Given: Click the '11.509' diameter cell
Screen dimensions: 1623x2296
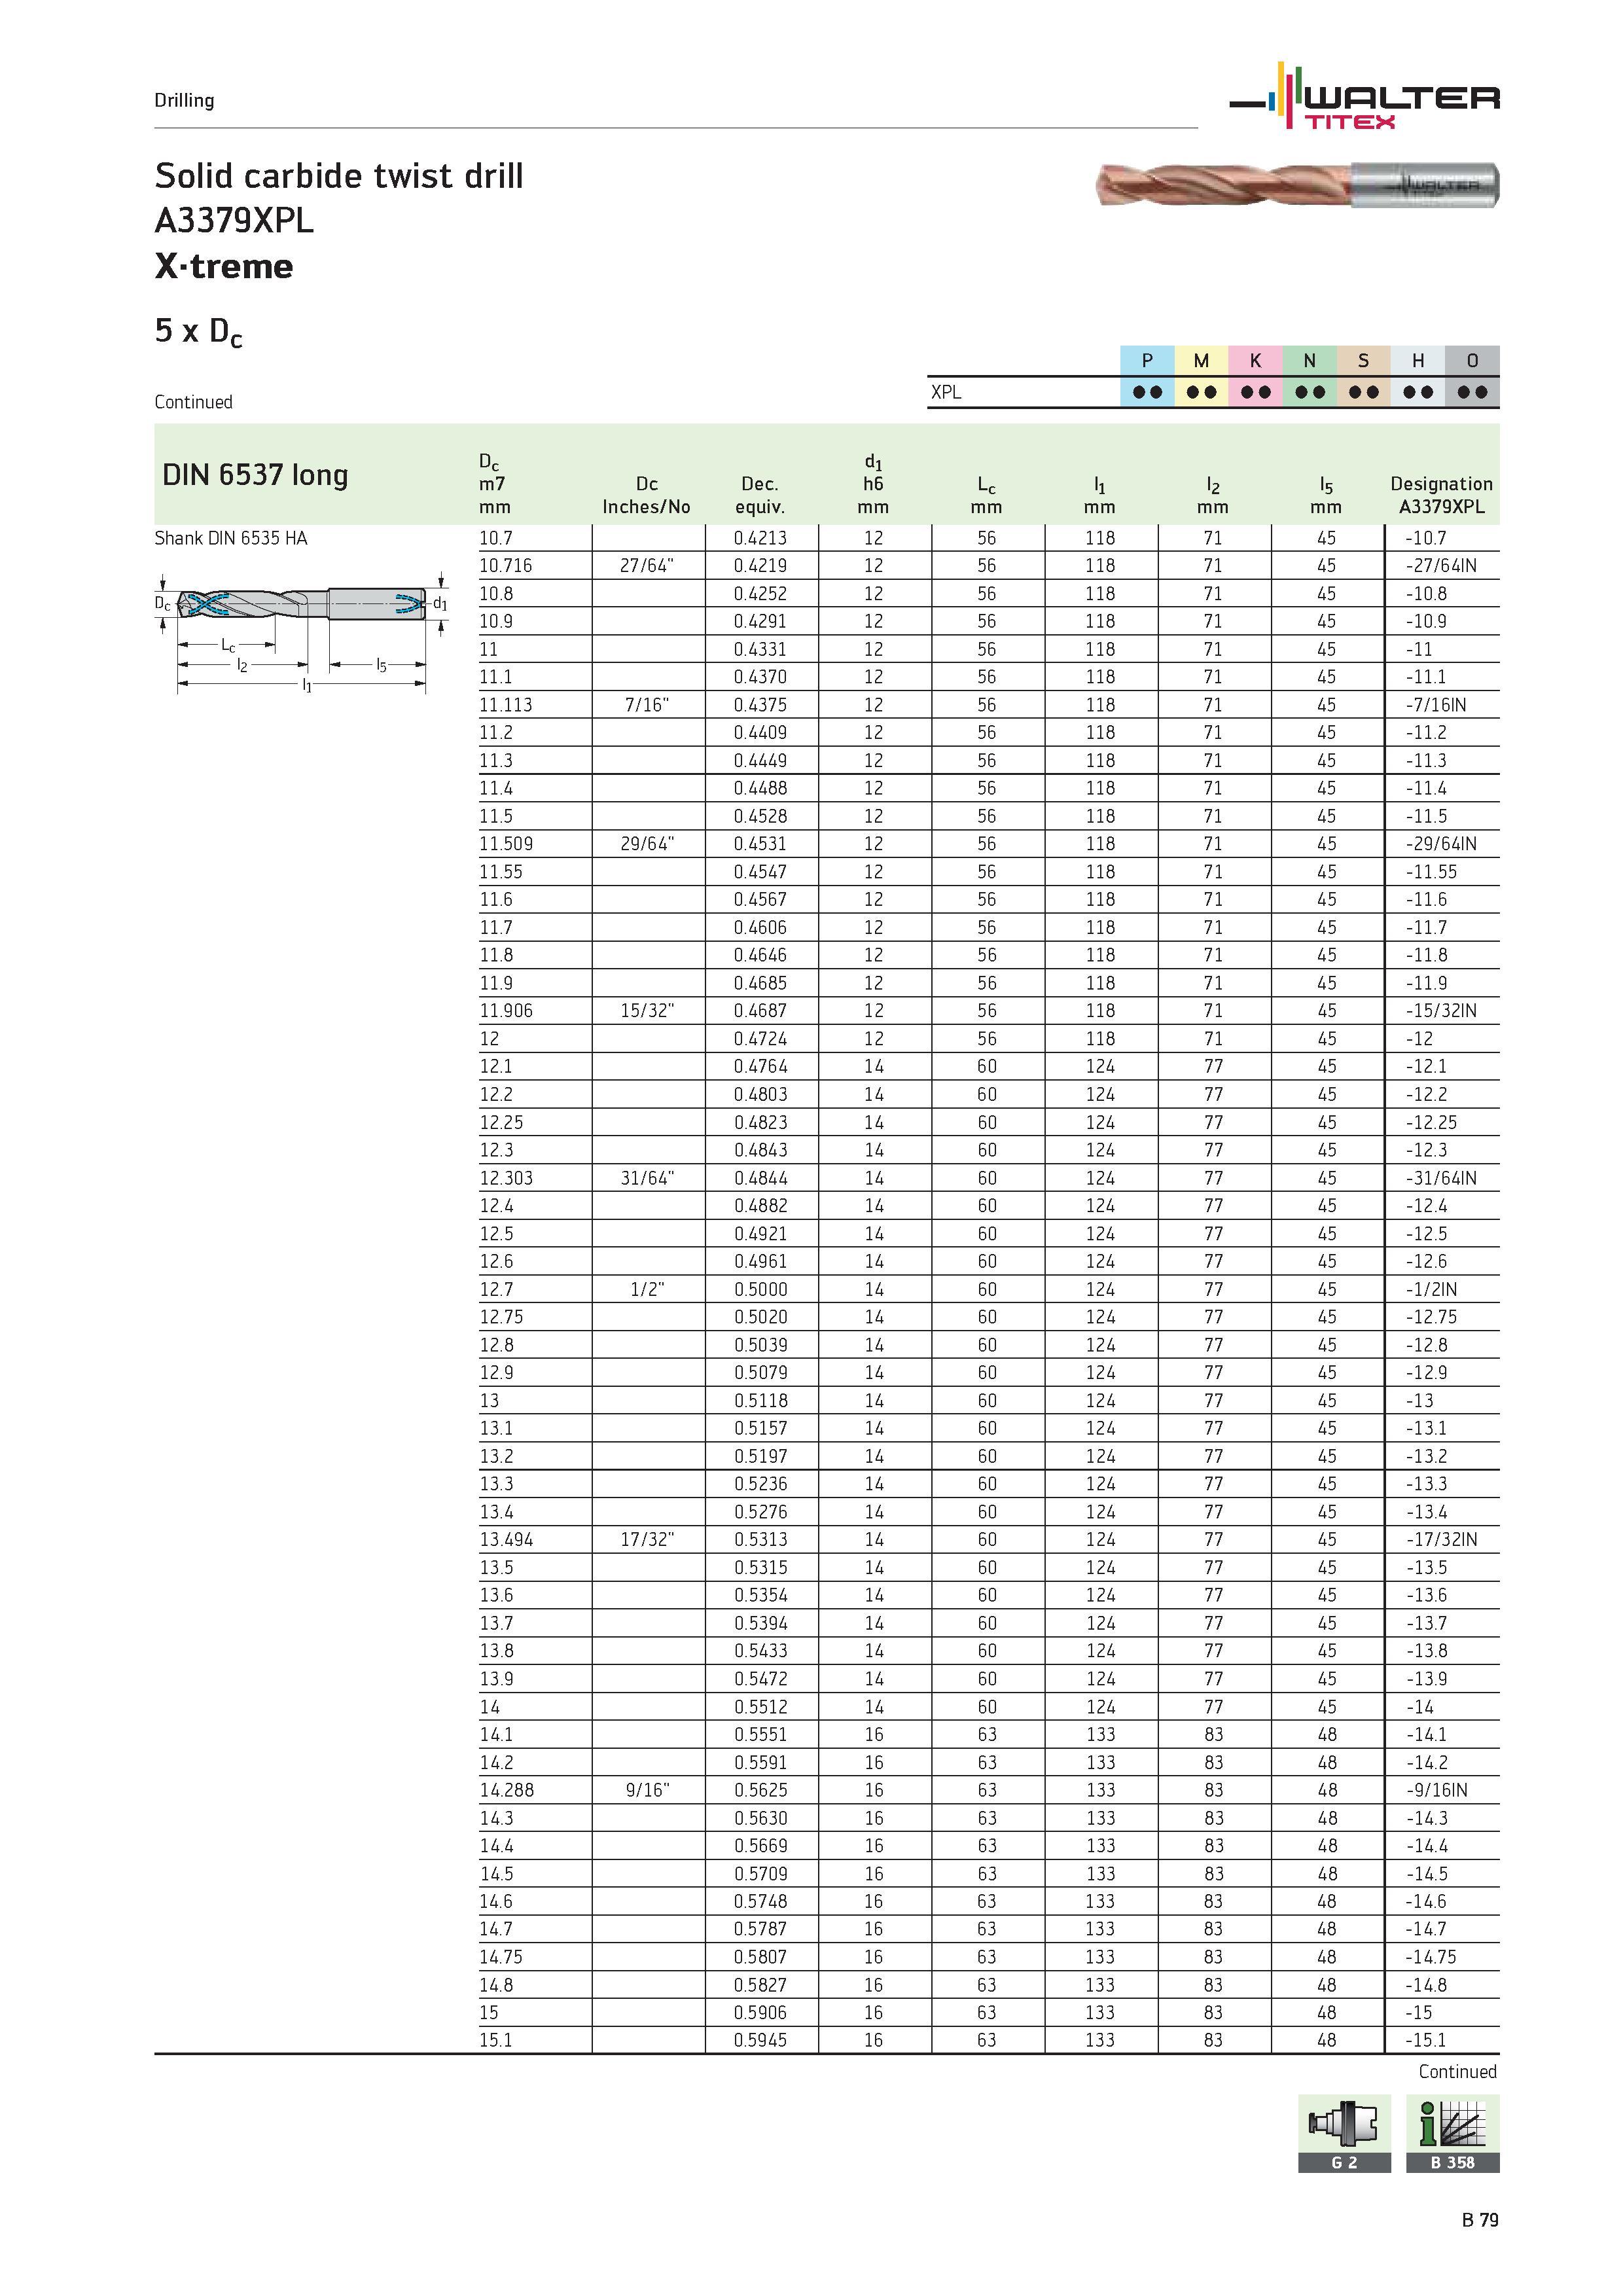Looking at the screenshot, I should pyautogui.click(x=505, y=844).
